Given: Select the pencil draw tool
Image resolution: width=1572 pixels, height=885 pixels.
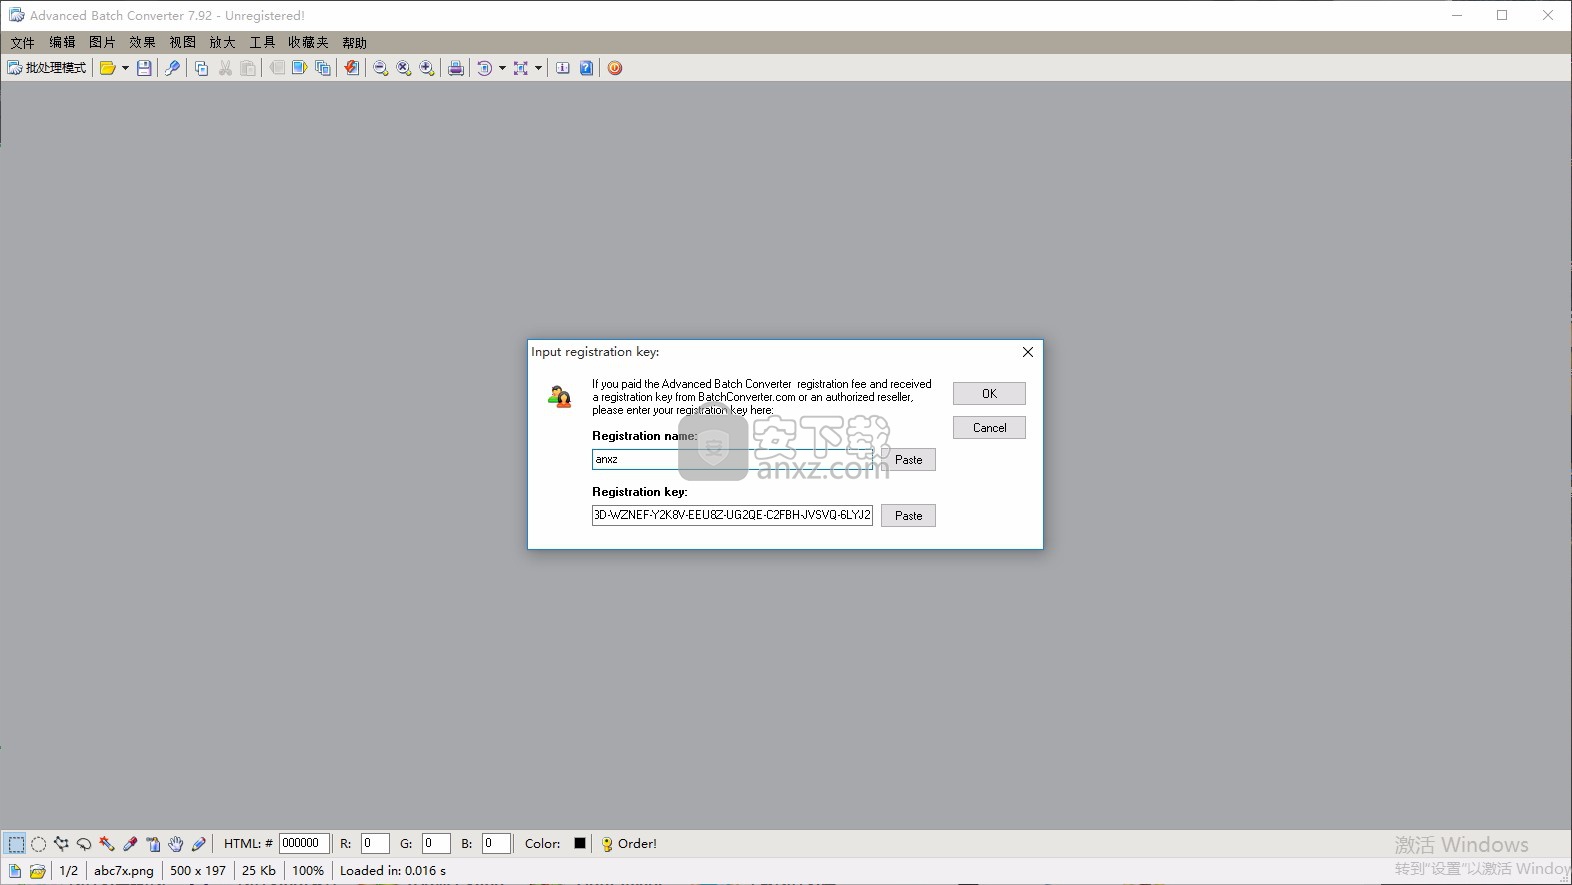Looking at the screenshot, I should coord(199,844).
